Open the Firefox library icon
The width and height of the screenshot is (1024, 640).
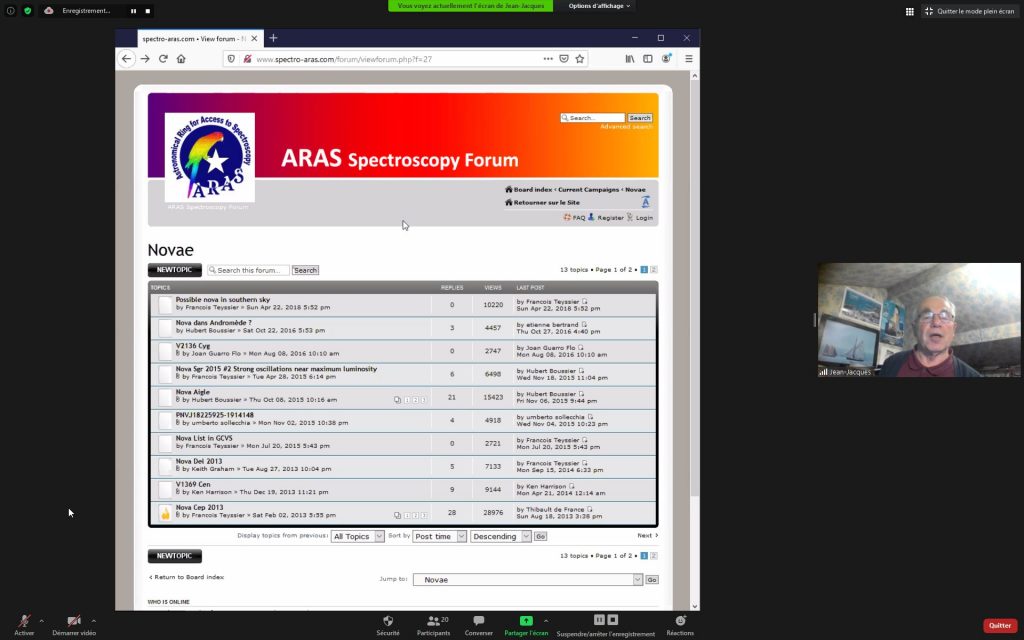630,59
